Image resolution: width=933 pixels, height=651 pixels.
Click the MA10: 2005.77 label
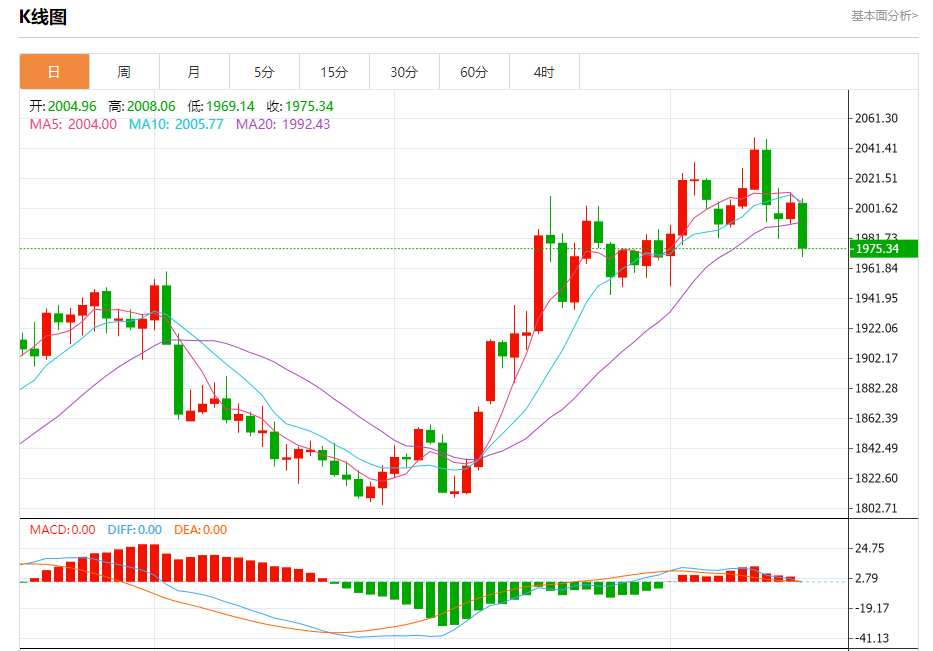(x=176, y=124)
